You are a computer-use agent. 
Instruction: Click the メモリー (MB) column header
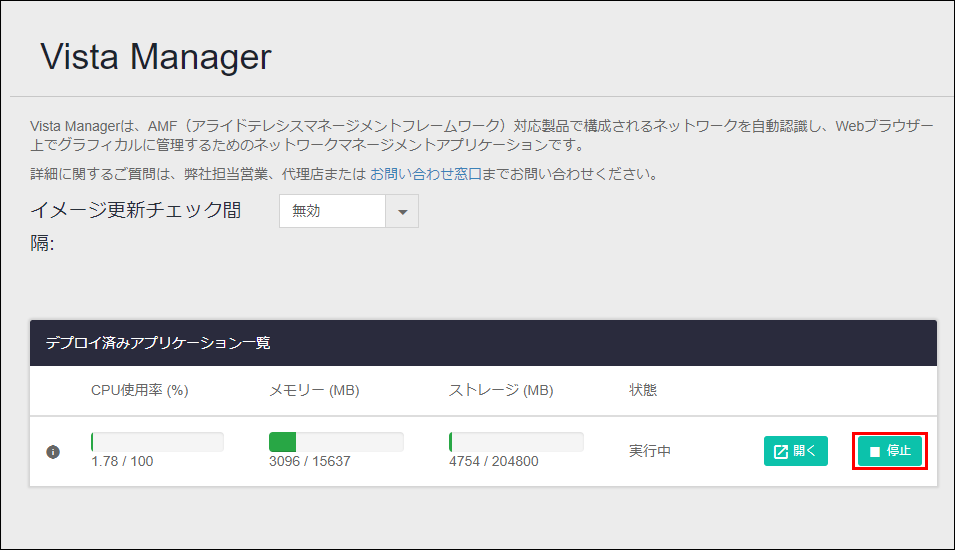(x=314, y=390)
